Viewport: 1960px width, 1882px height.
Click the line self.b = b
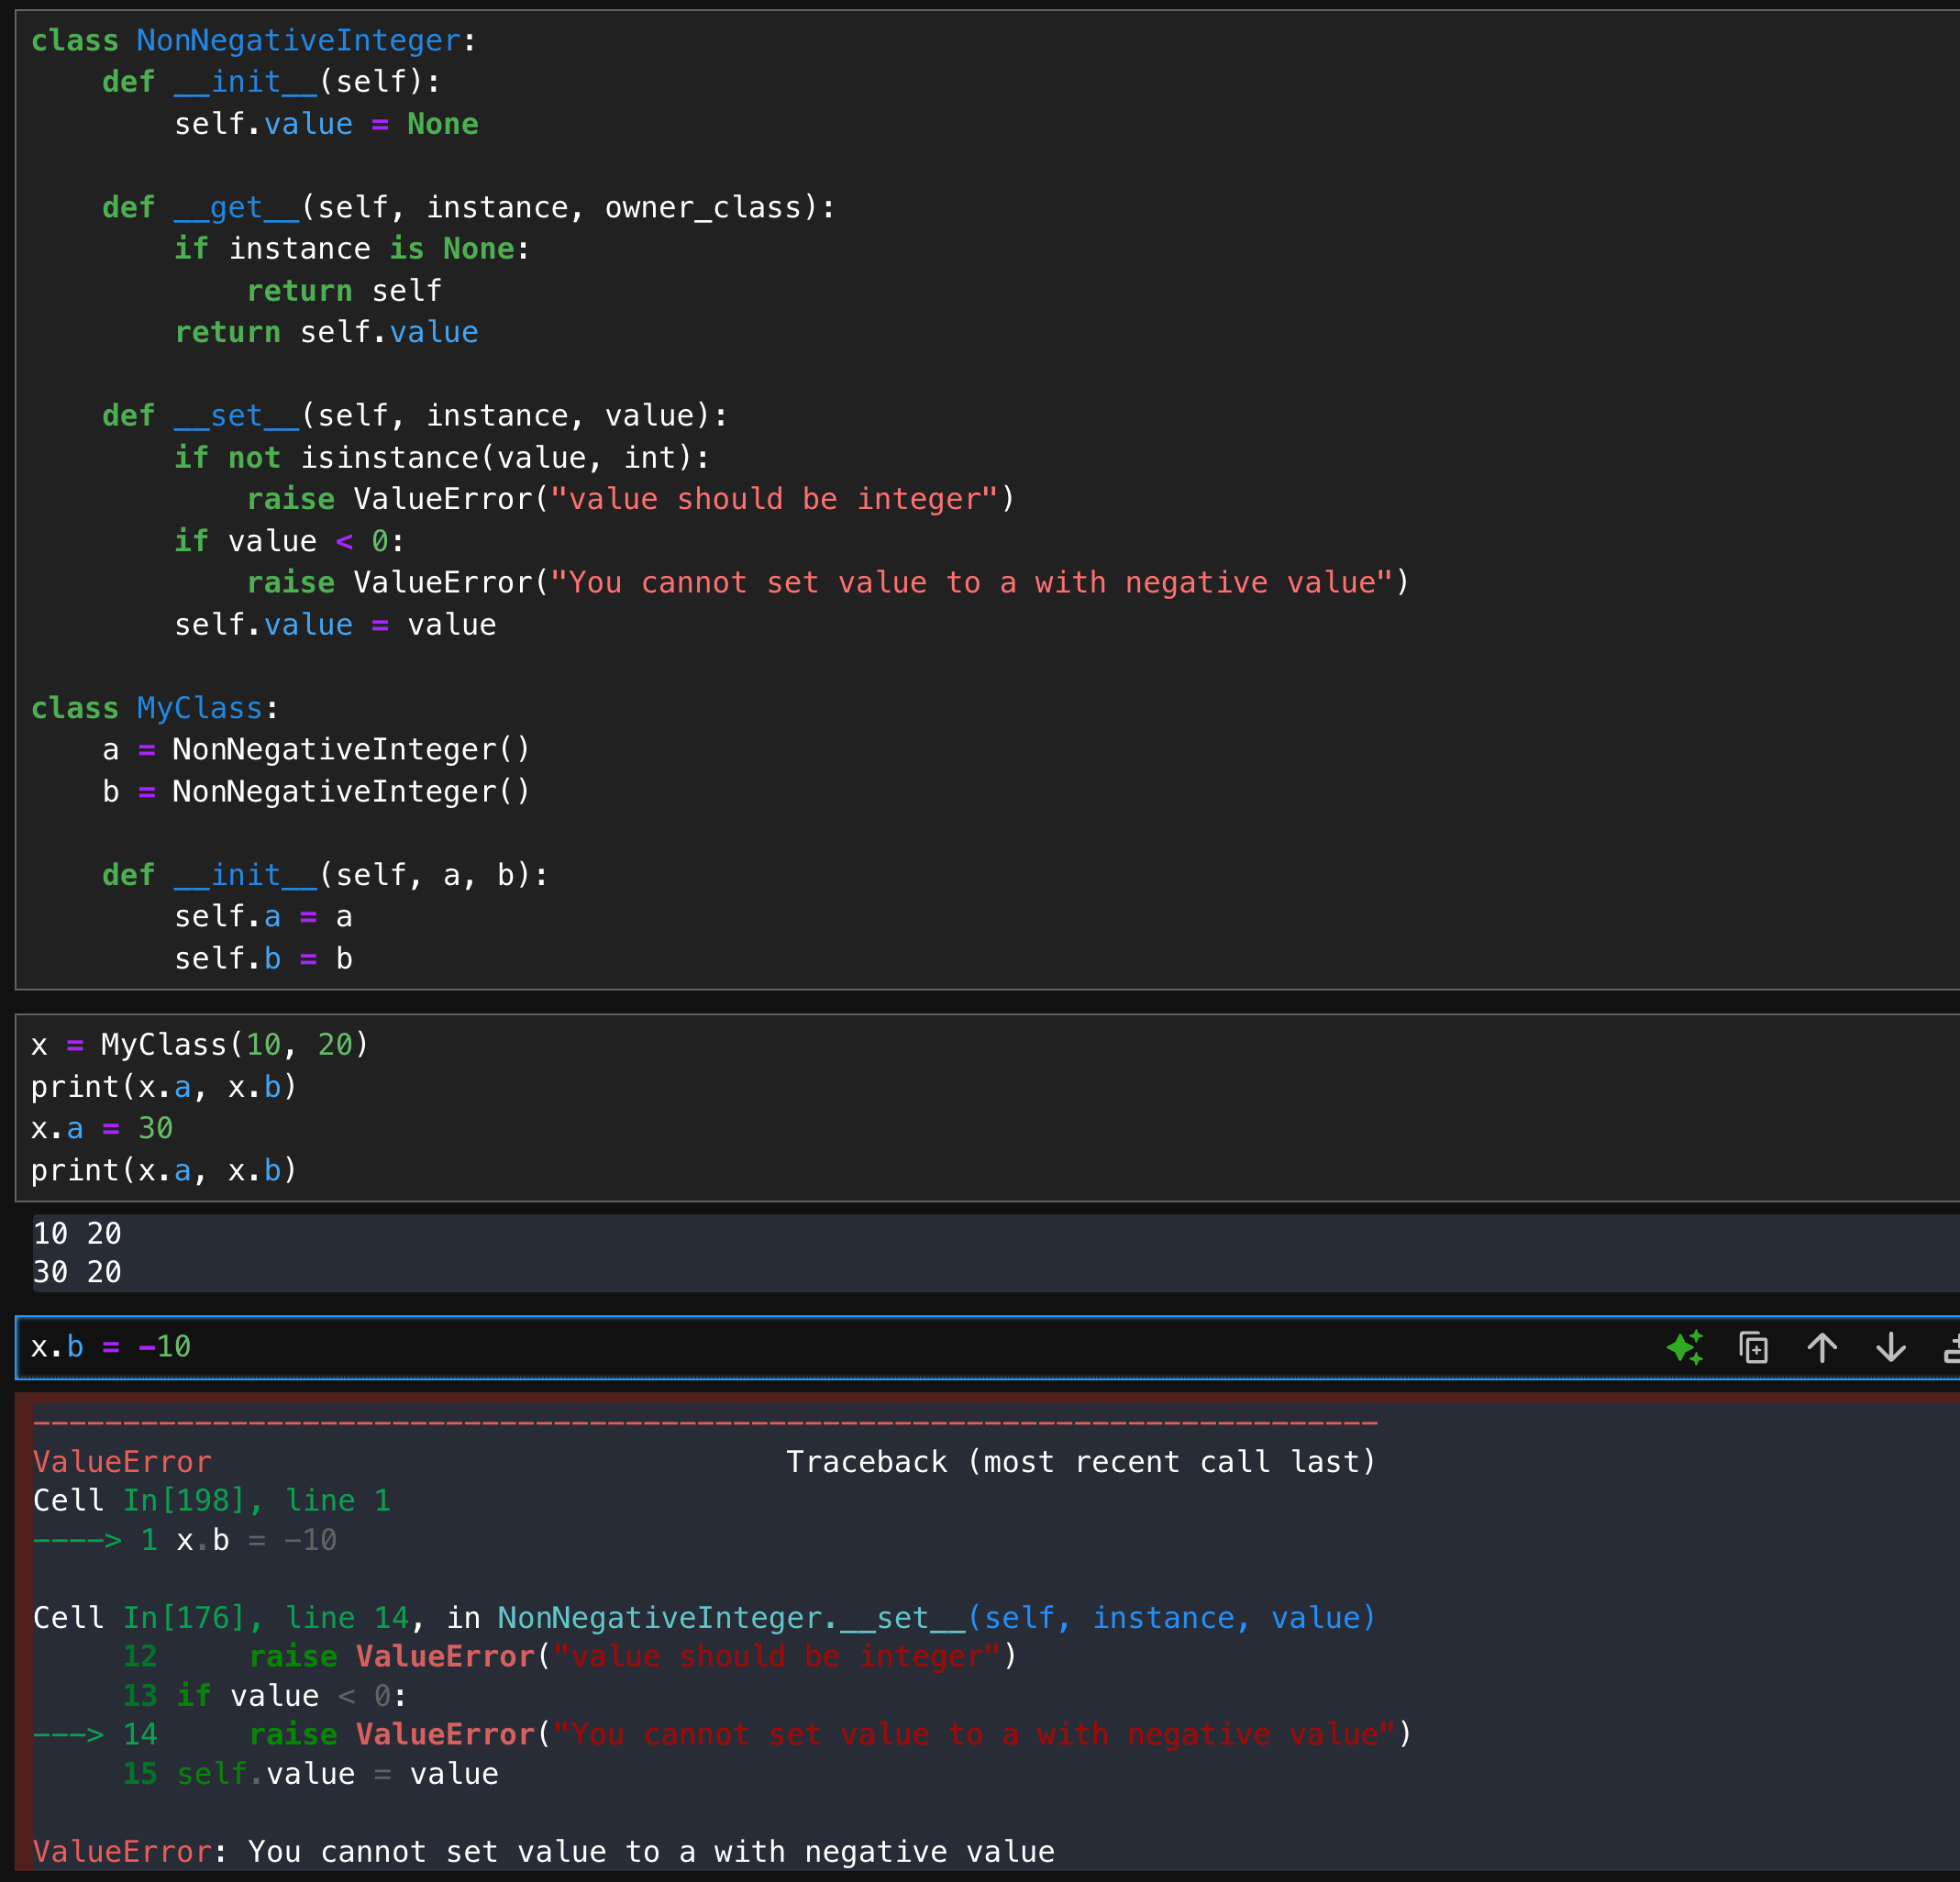click(x=263, y=958)
